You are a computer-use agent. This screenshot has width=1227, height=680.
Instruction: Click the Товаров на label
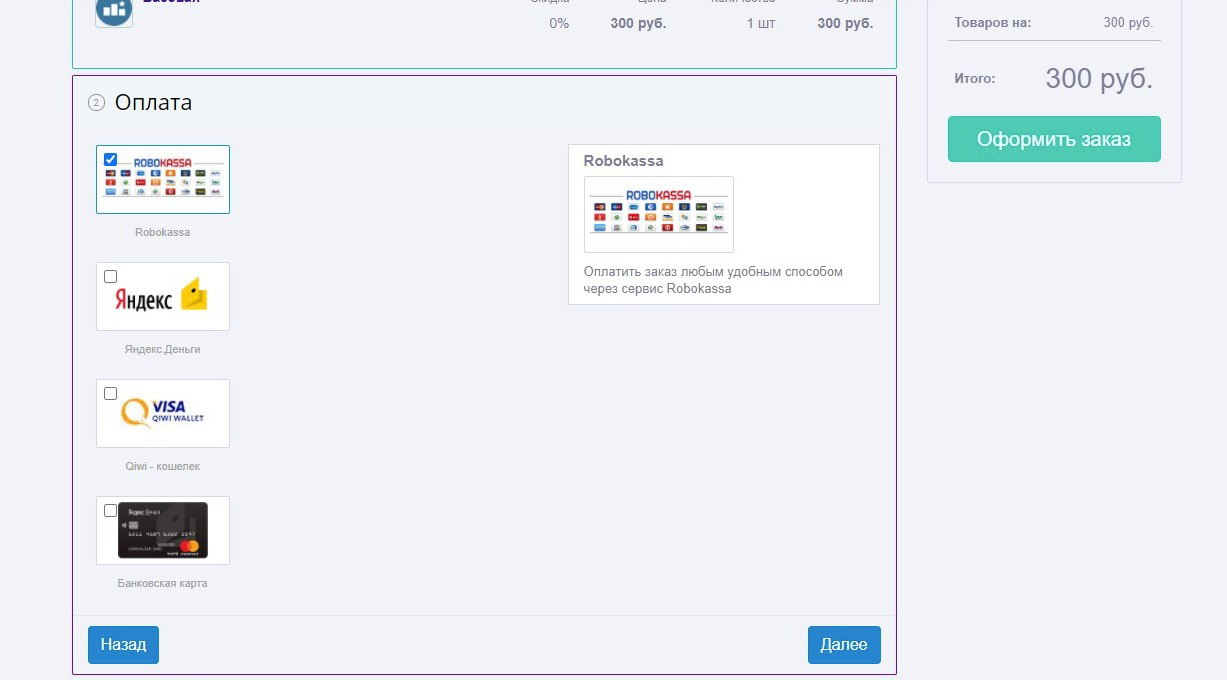[992, 22]
